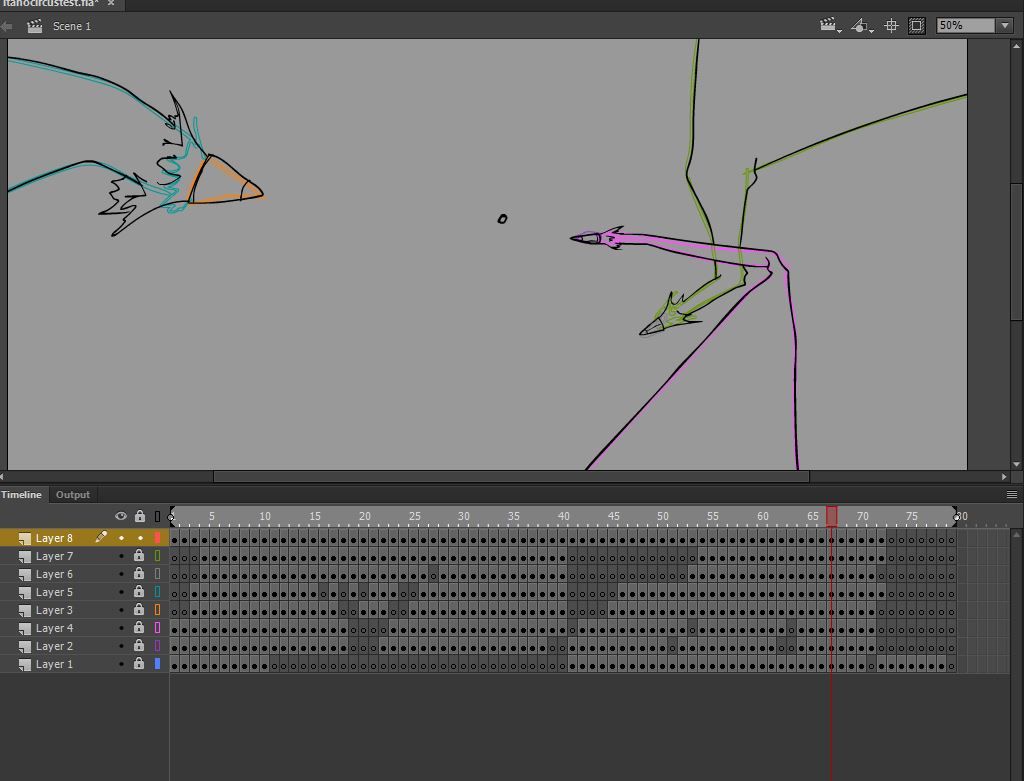Expand the 50% zoom level dropdown
The width and height of the screenshot is (1024, 781).
(1005, 25)
